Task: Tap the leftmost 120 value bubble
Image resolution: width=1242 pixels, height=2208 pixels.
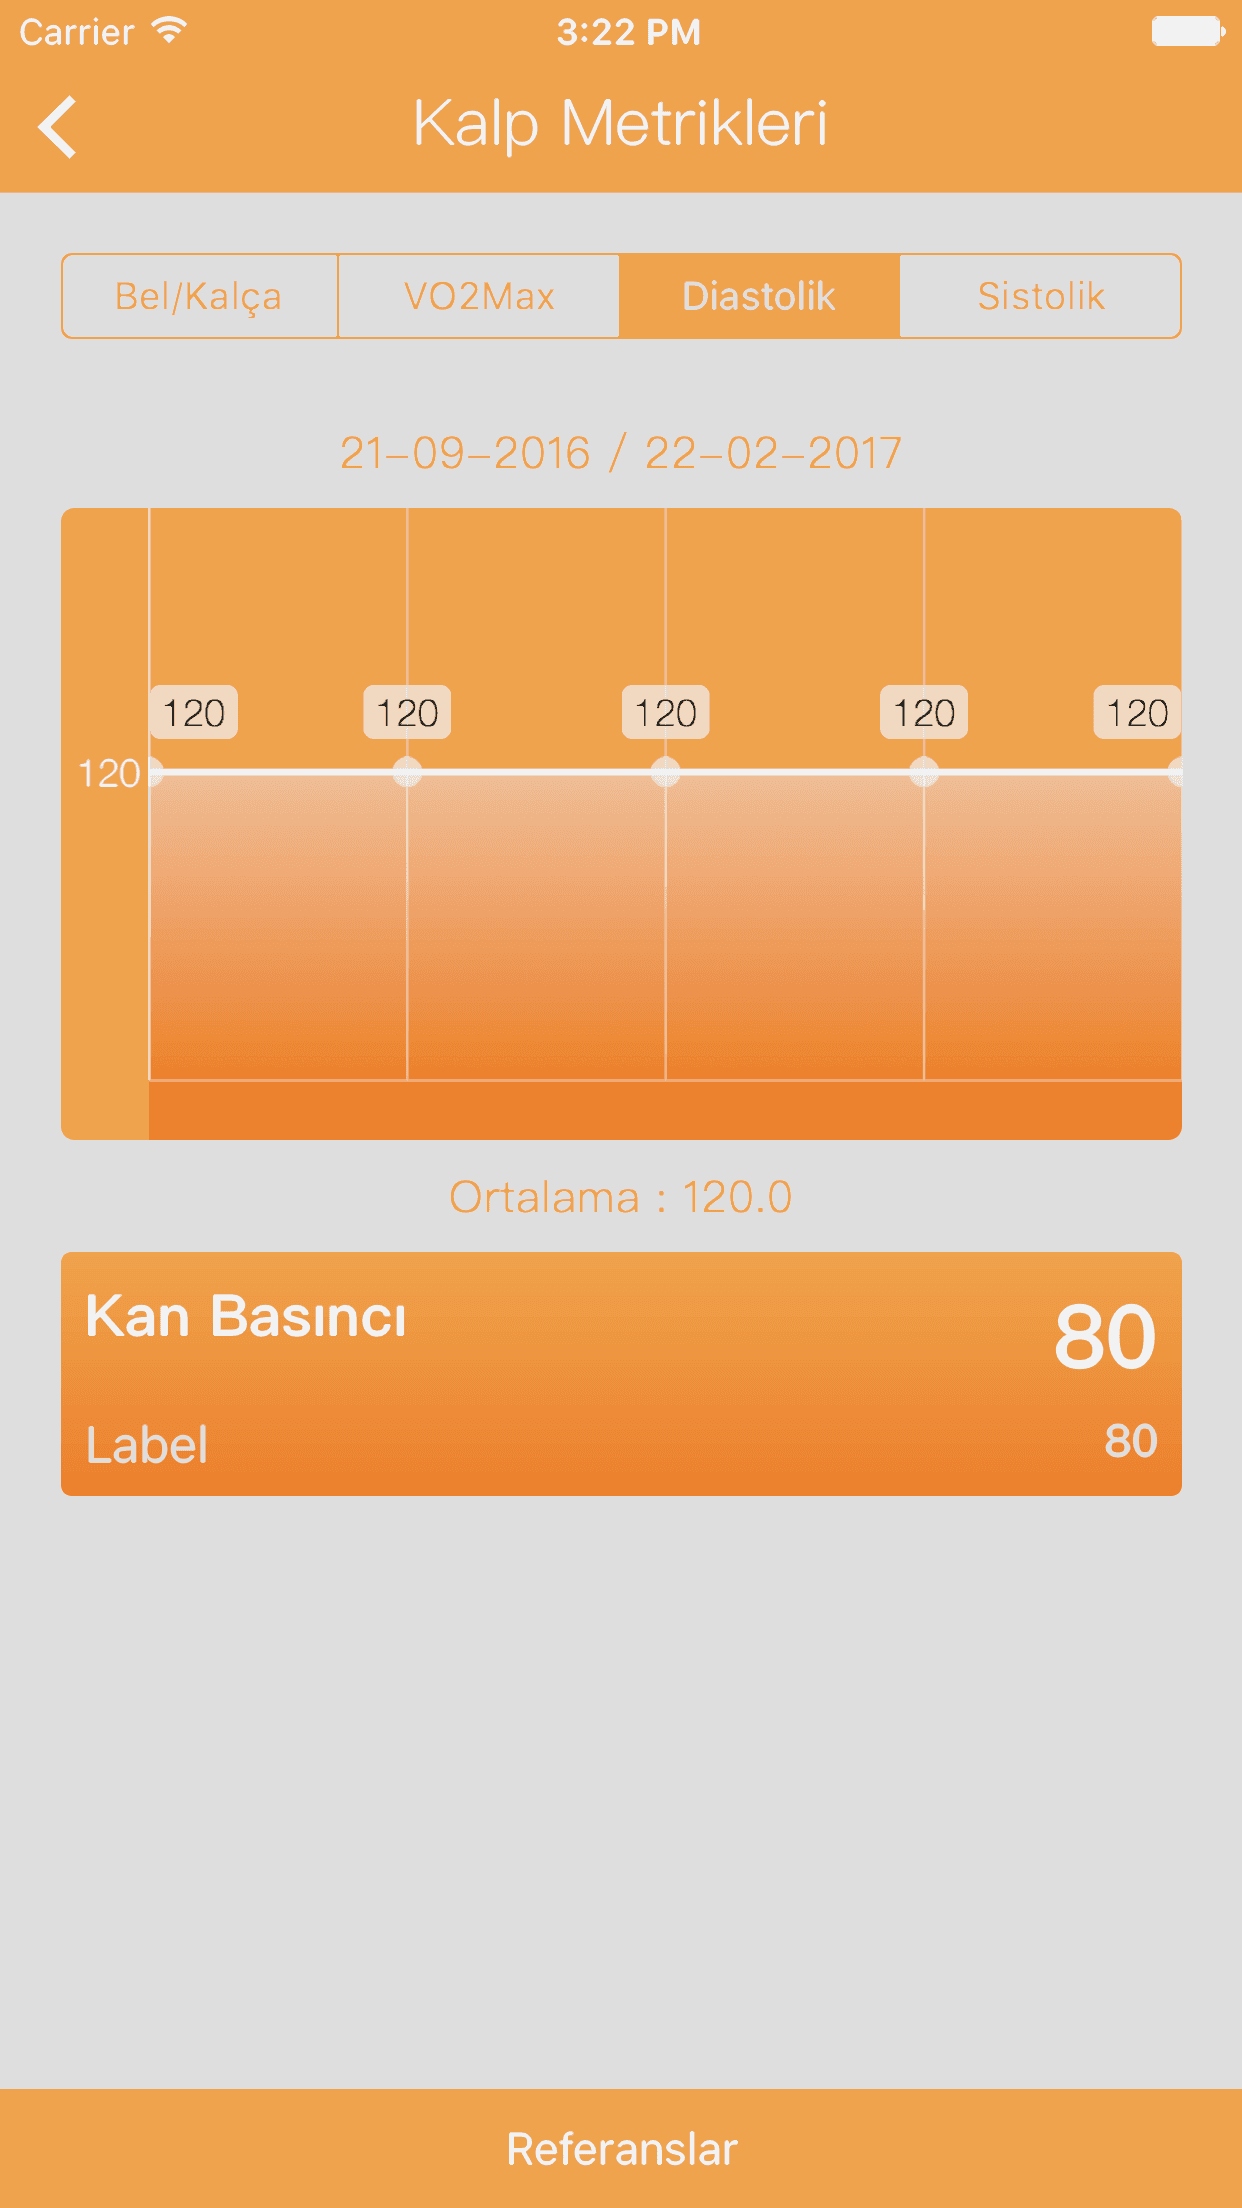Action: pos(194,713)
